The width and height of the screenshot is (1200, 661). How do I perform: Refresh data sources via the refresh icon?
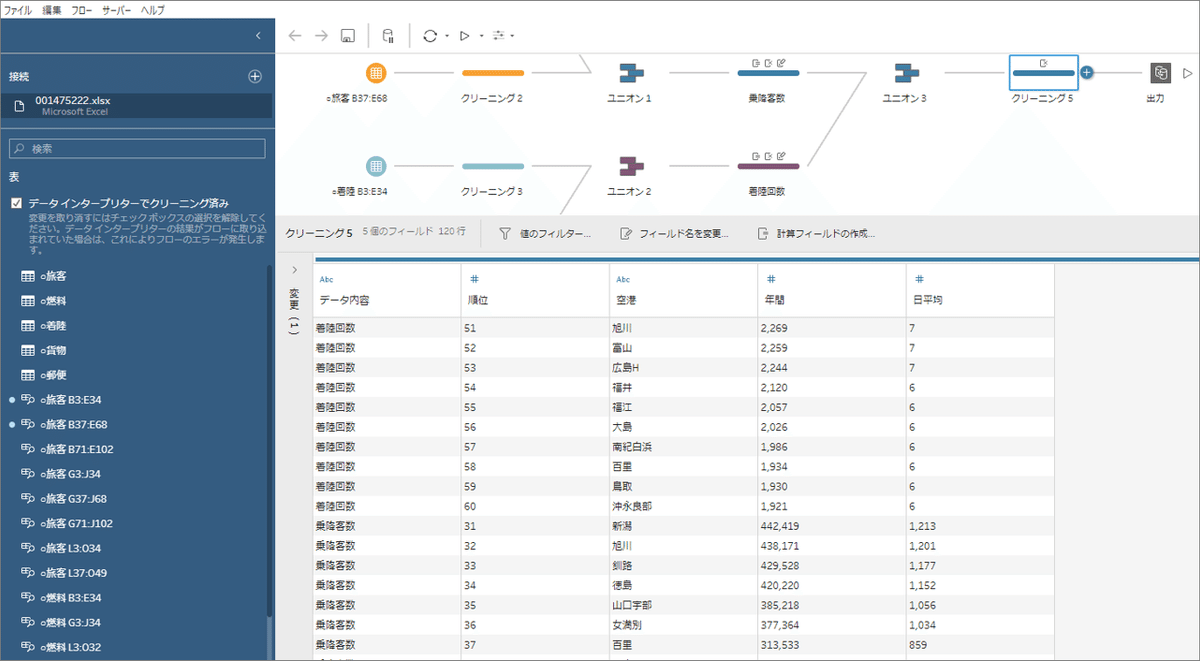(430, 36)
